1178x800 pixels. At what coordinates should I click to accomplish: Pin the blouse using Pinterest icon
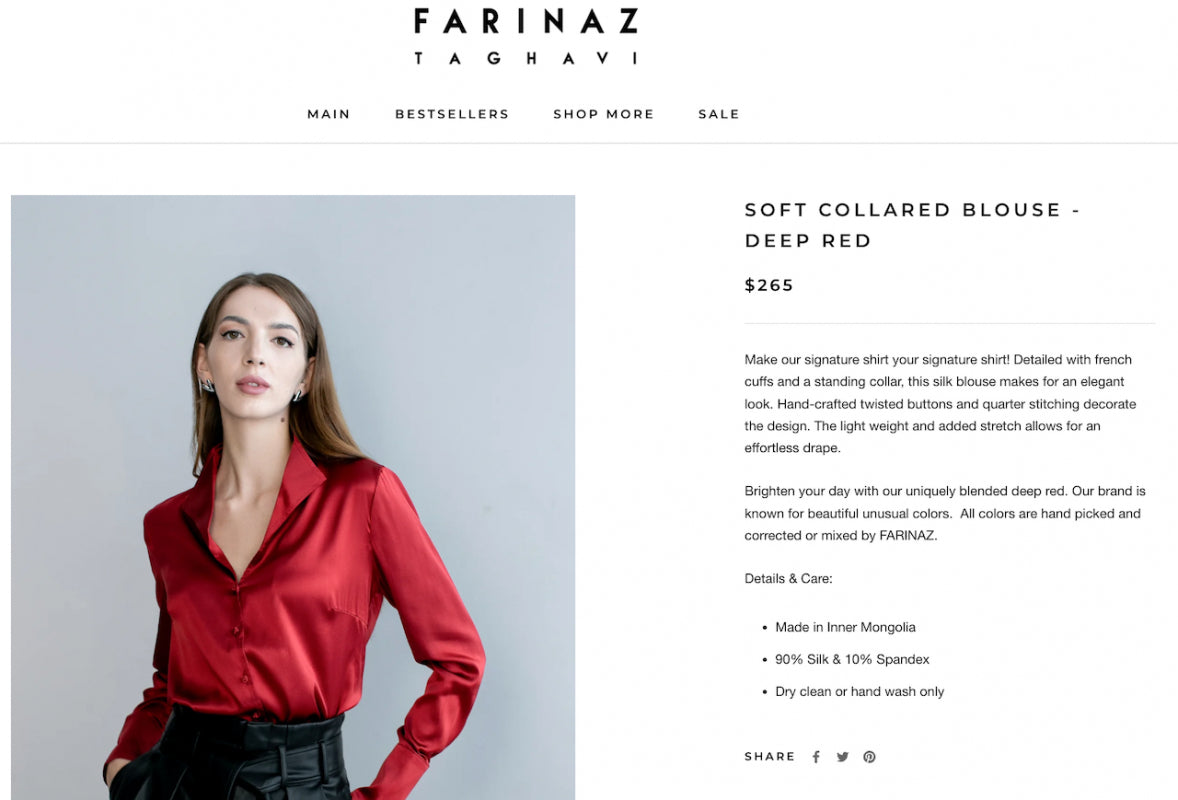click(x=870, y=757)
